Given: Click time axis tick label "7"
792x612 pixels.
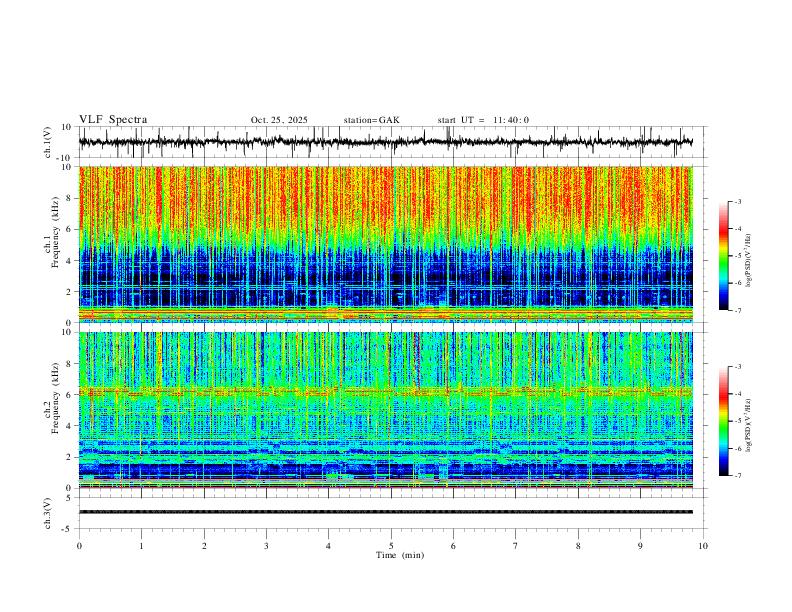Looking at the screenshot, I should click(516, 546).
